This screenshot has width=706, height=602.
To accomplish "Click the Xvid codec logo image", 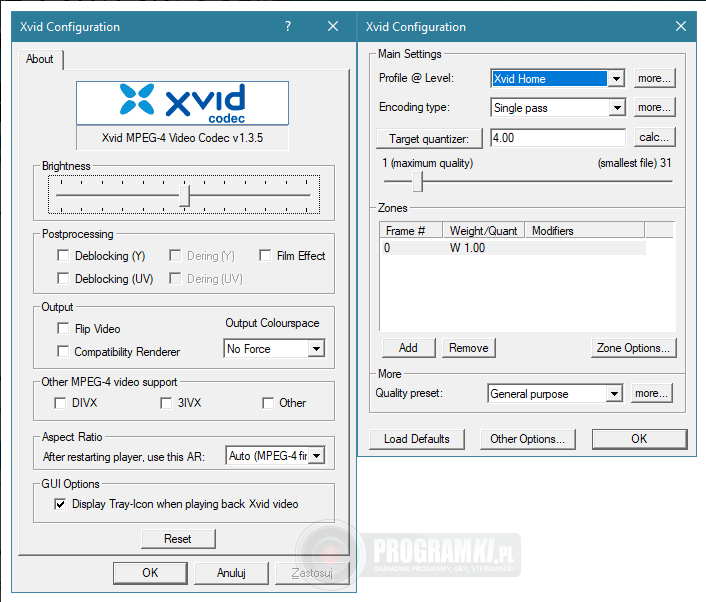I will pos(182,103).
